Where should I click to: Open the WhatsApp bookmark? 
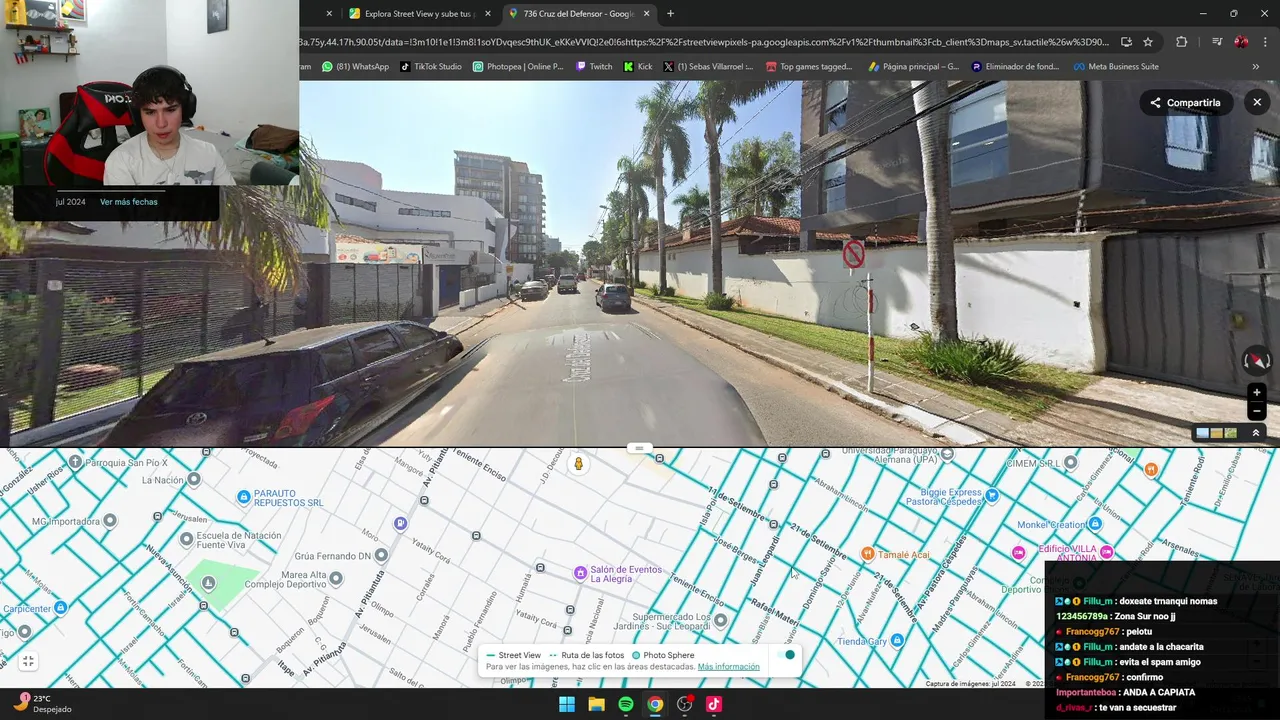coord(355,67)
